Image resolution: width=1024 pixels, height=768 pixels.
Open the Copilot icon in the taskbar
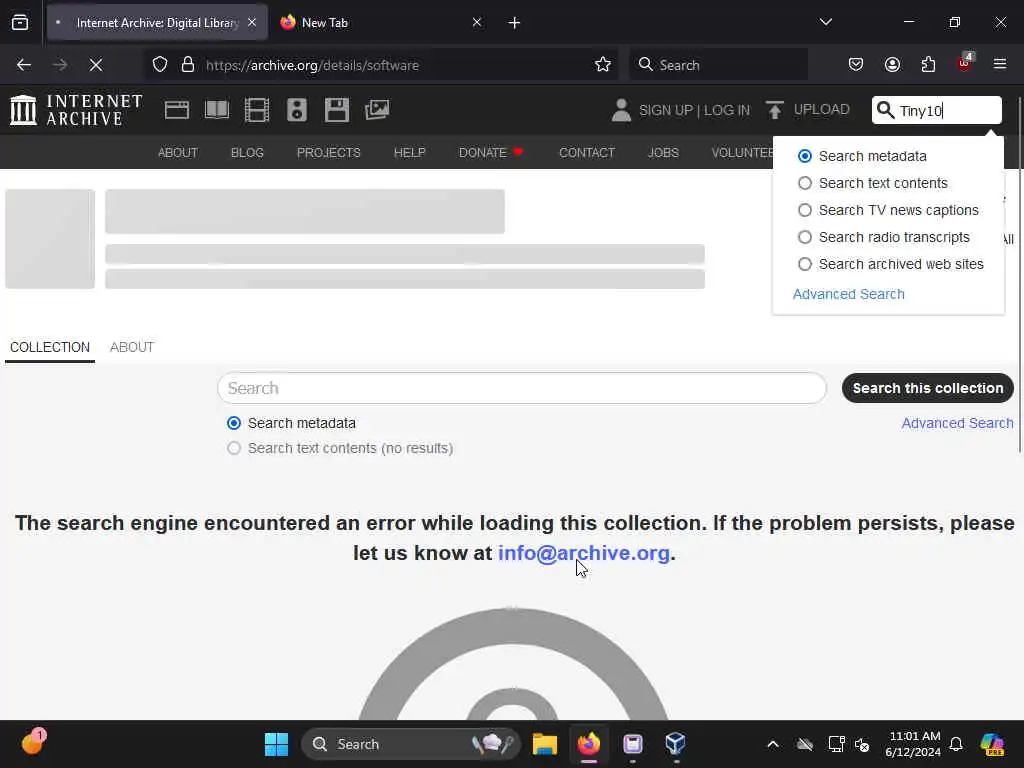pyautogui.click(x=992, y=744)
